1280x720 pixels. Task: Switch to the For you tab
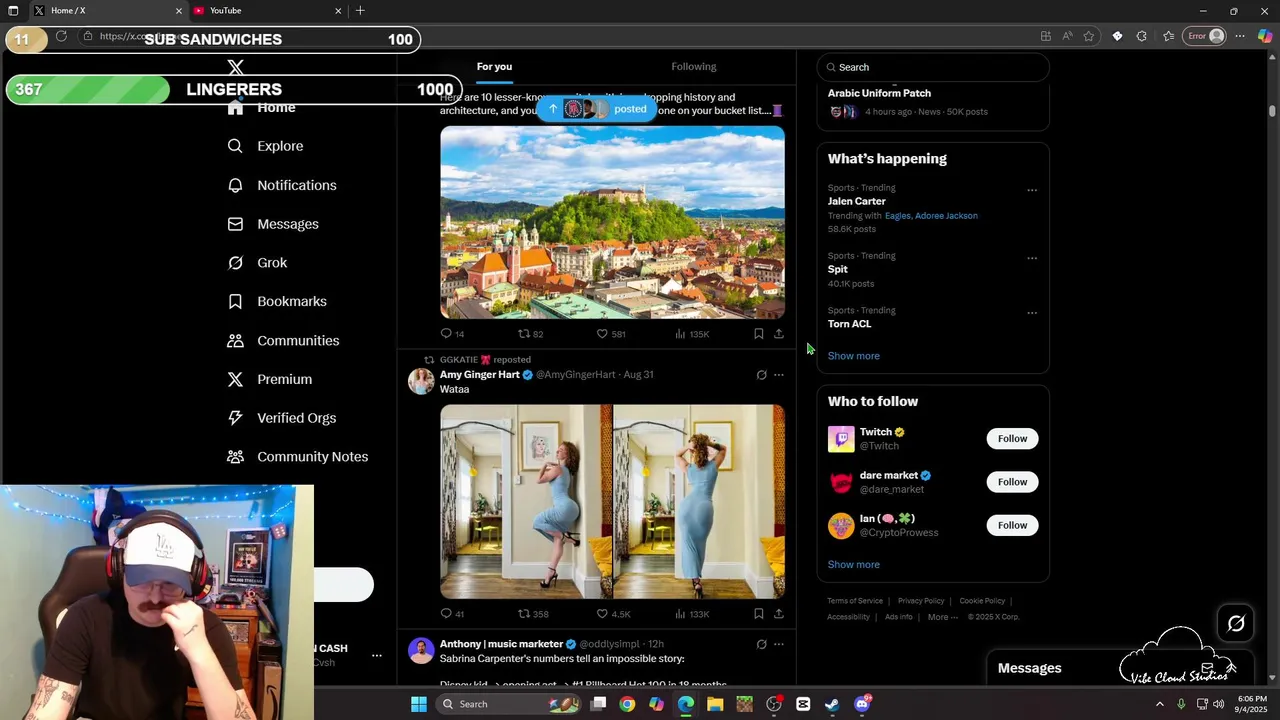(x=494, y=67)
